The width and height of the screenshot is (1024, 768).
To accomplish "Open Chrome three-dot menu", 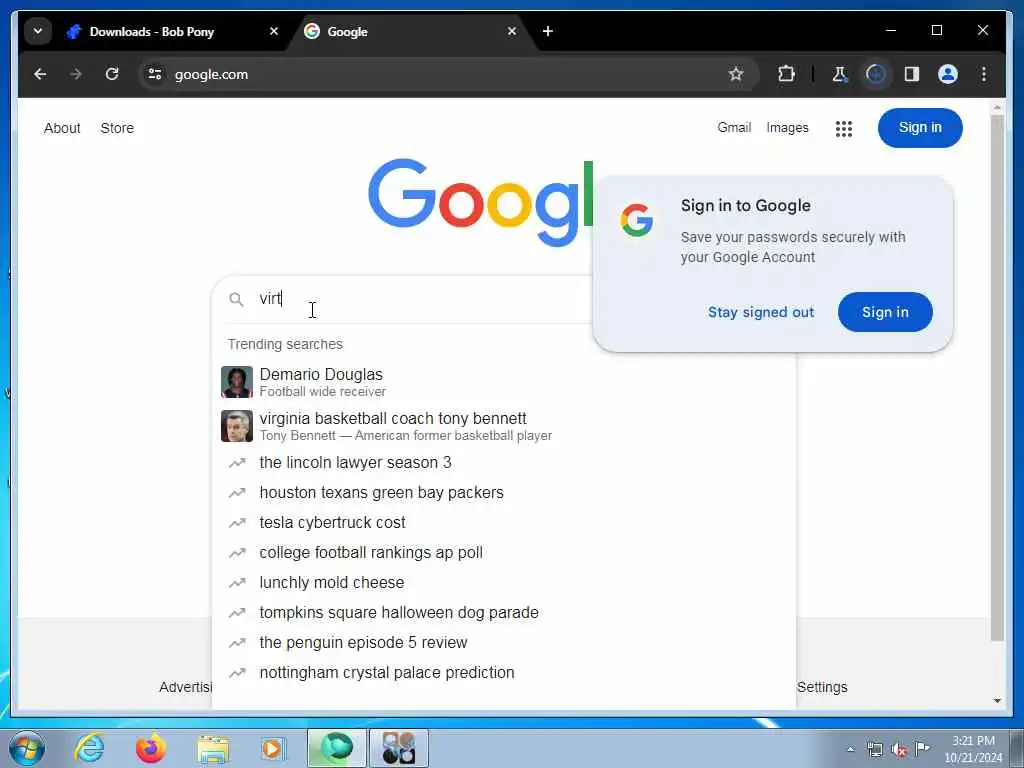I will pos(984,74).
